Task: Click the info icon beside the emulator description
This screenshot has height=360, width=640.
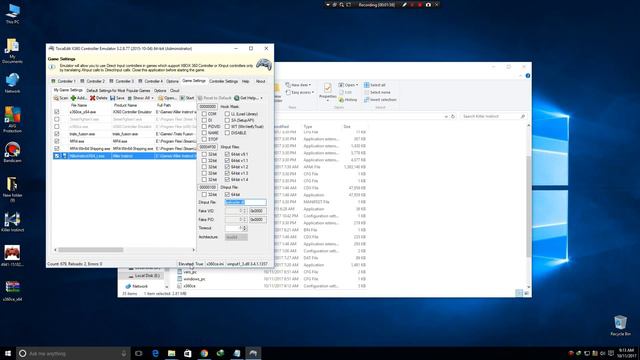Action: [52, 67]
